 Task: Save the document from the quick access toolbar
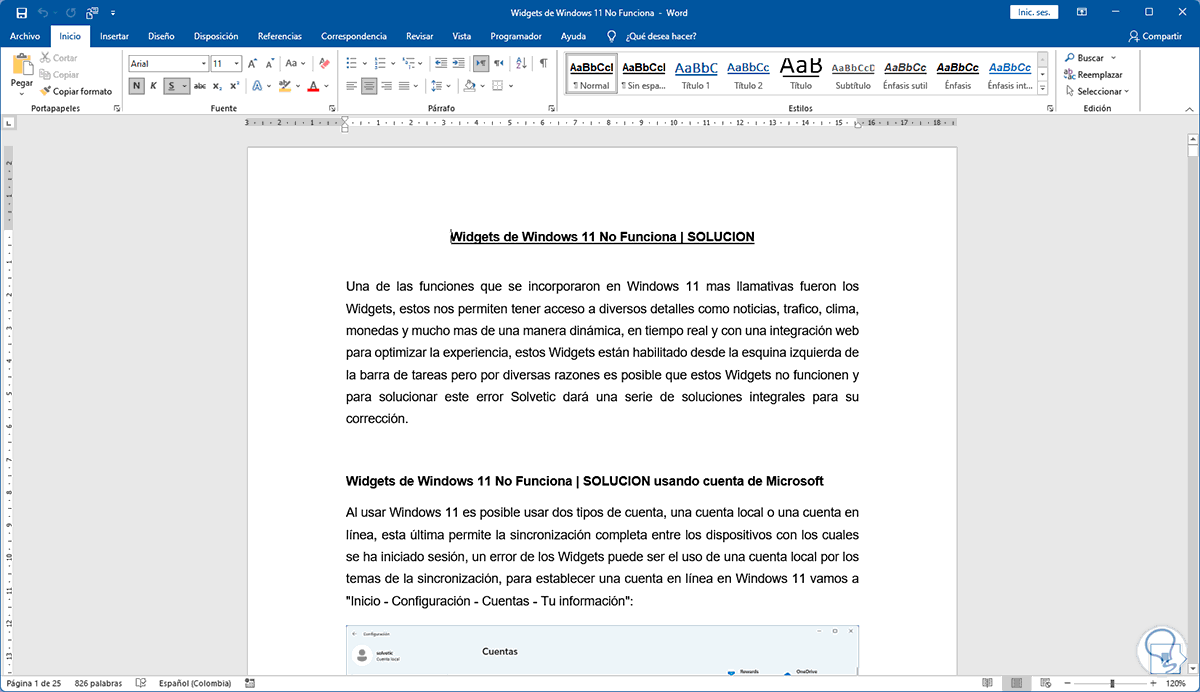tap(21, 15)
